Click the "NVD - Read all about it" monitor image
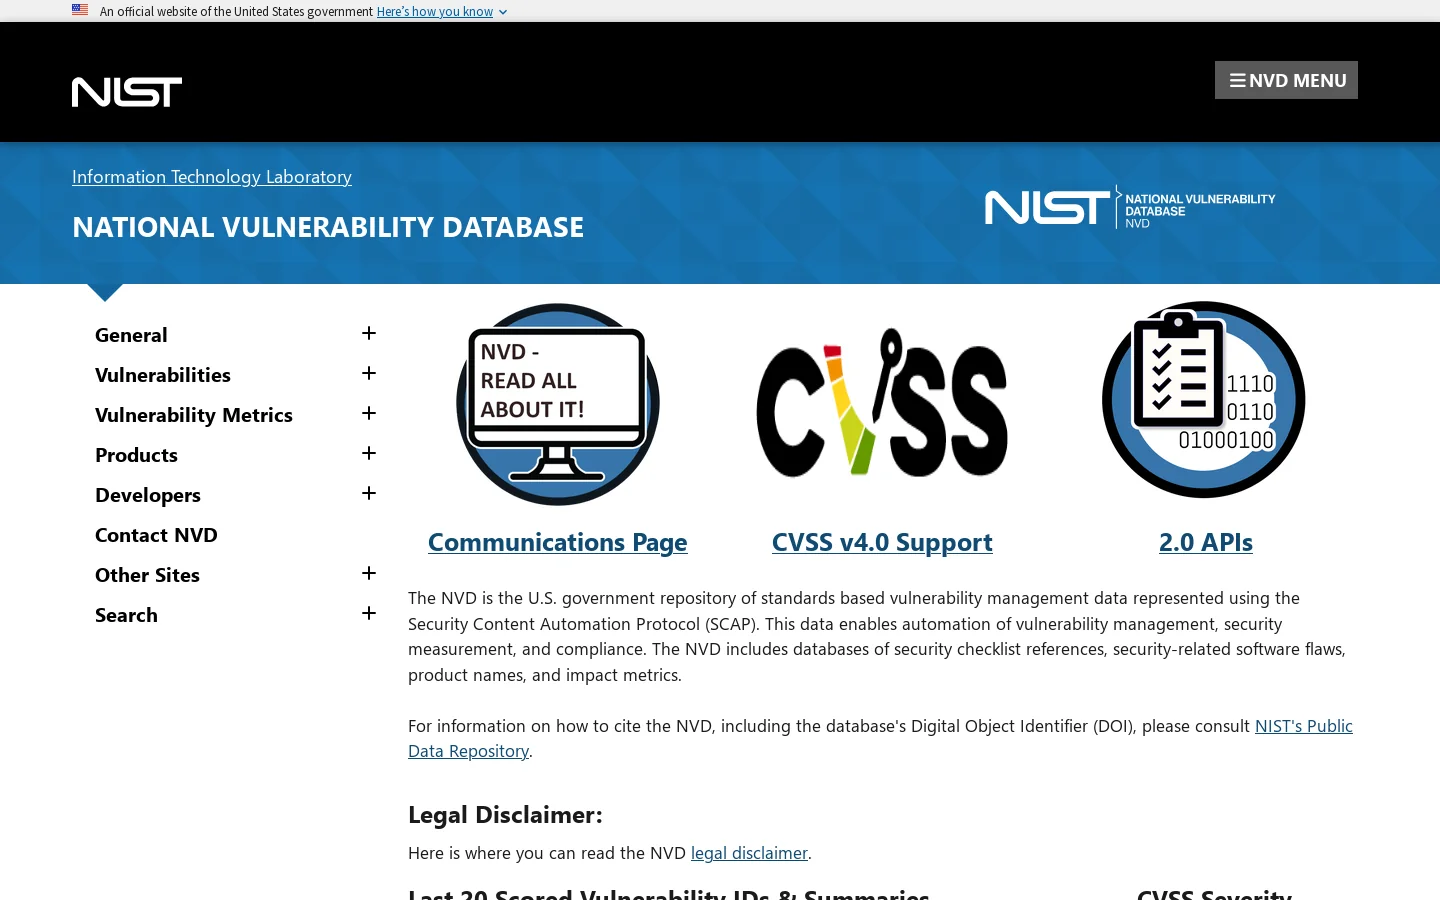 (x=558, y=404)
